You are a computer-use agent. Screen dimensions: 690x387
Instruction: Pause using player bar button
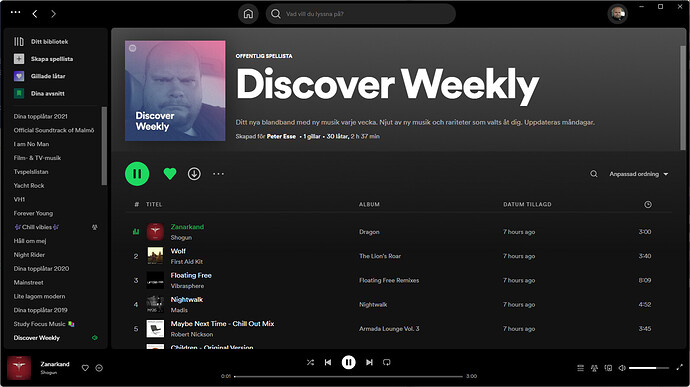(349, 362)
